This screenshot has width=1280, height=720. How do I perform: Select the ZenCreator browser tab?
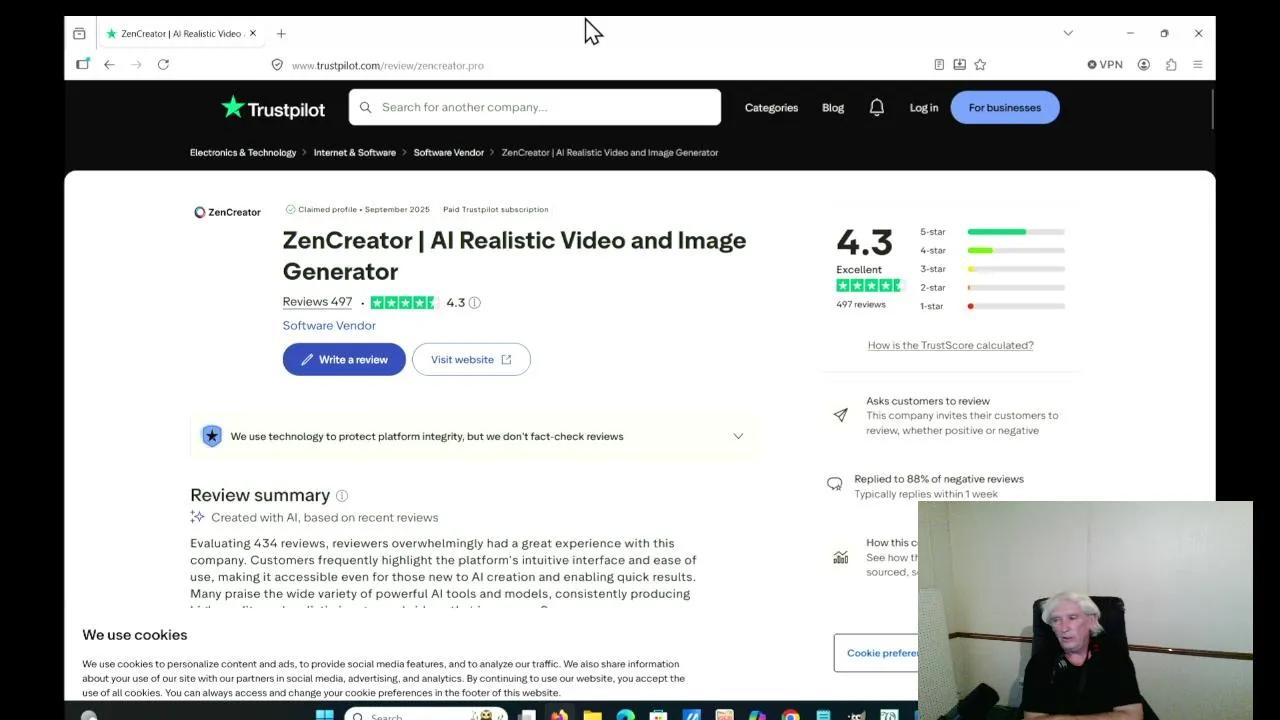point(180,33)
